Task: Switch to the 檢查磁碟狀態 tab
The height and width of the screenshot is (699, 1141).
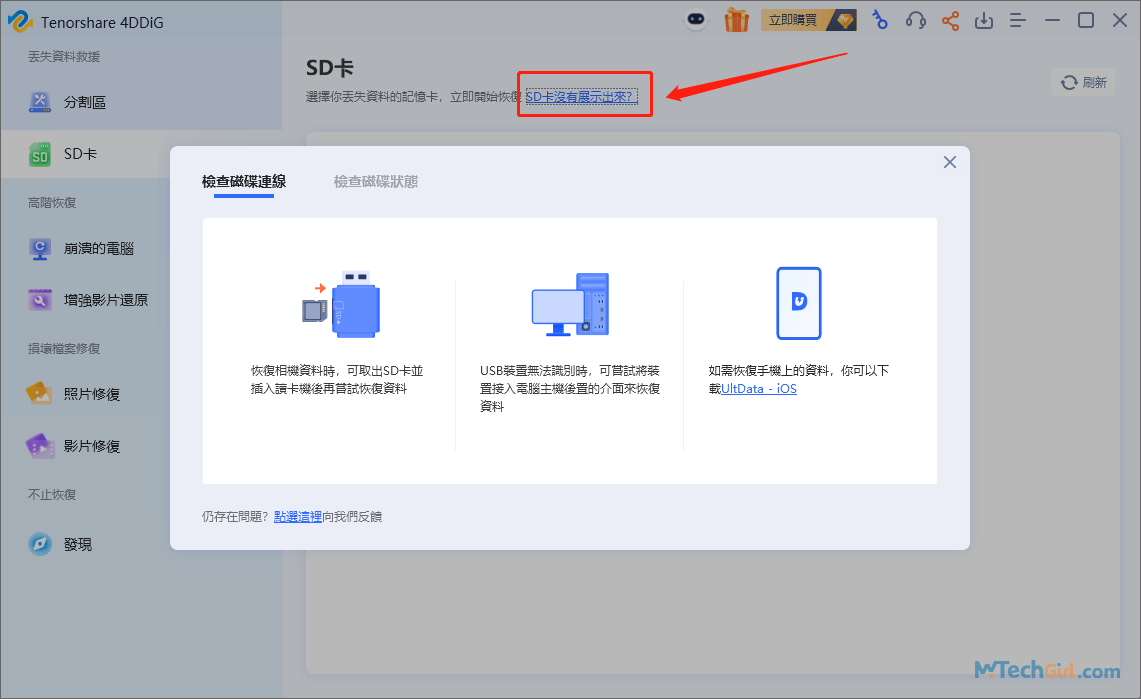Action: click(x=377, y=182)
